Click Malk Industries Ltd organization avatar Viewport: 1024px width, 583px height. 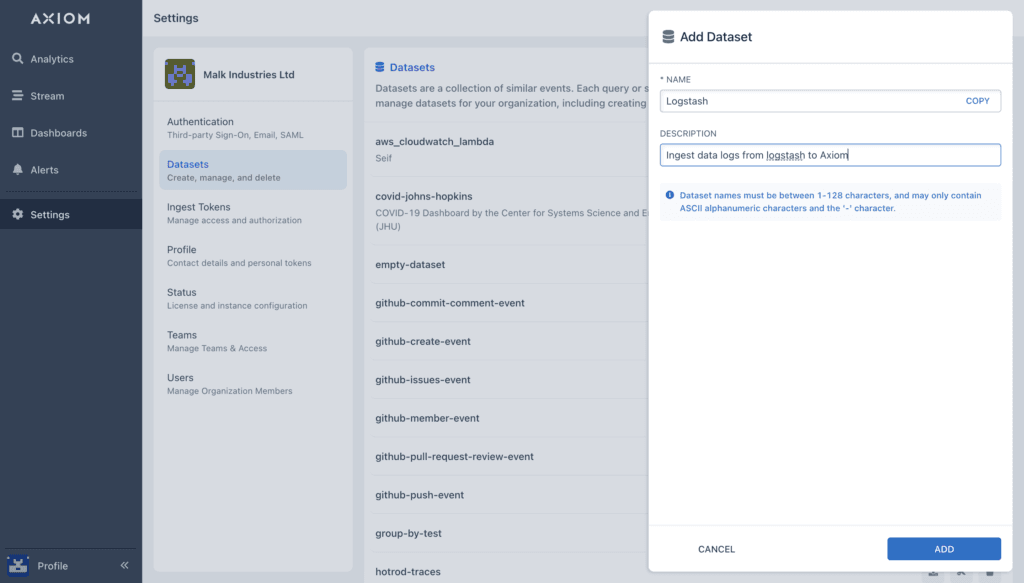(180, 74)
